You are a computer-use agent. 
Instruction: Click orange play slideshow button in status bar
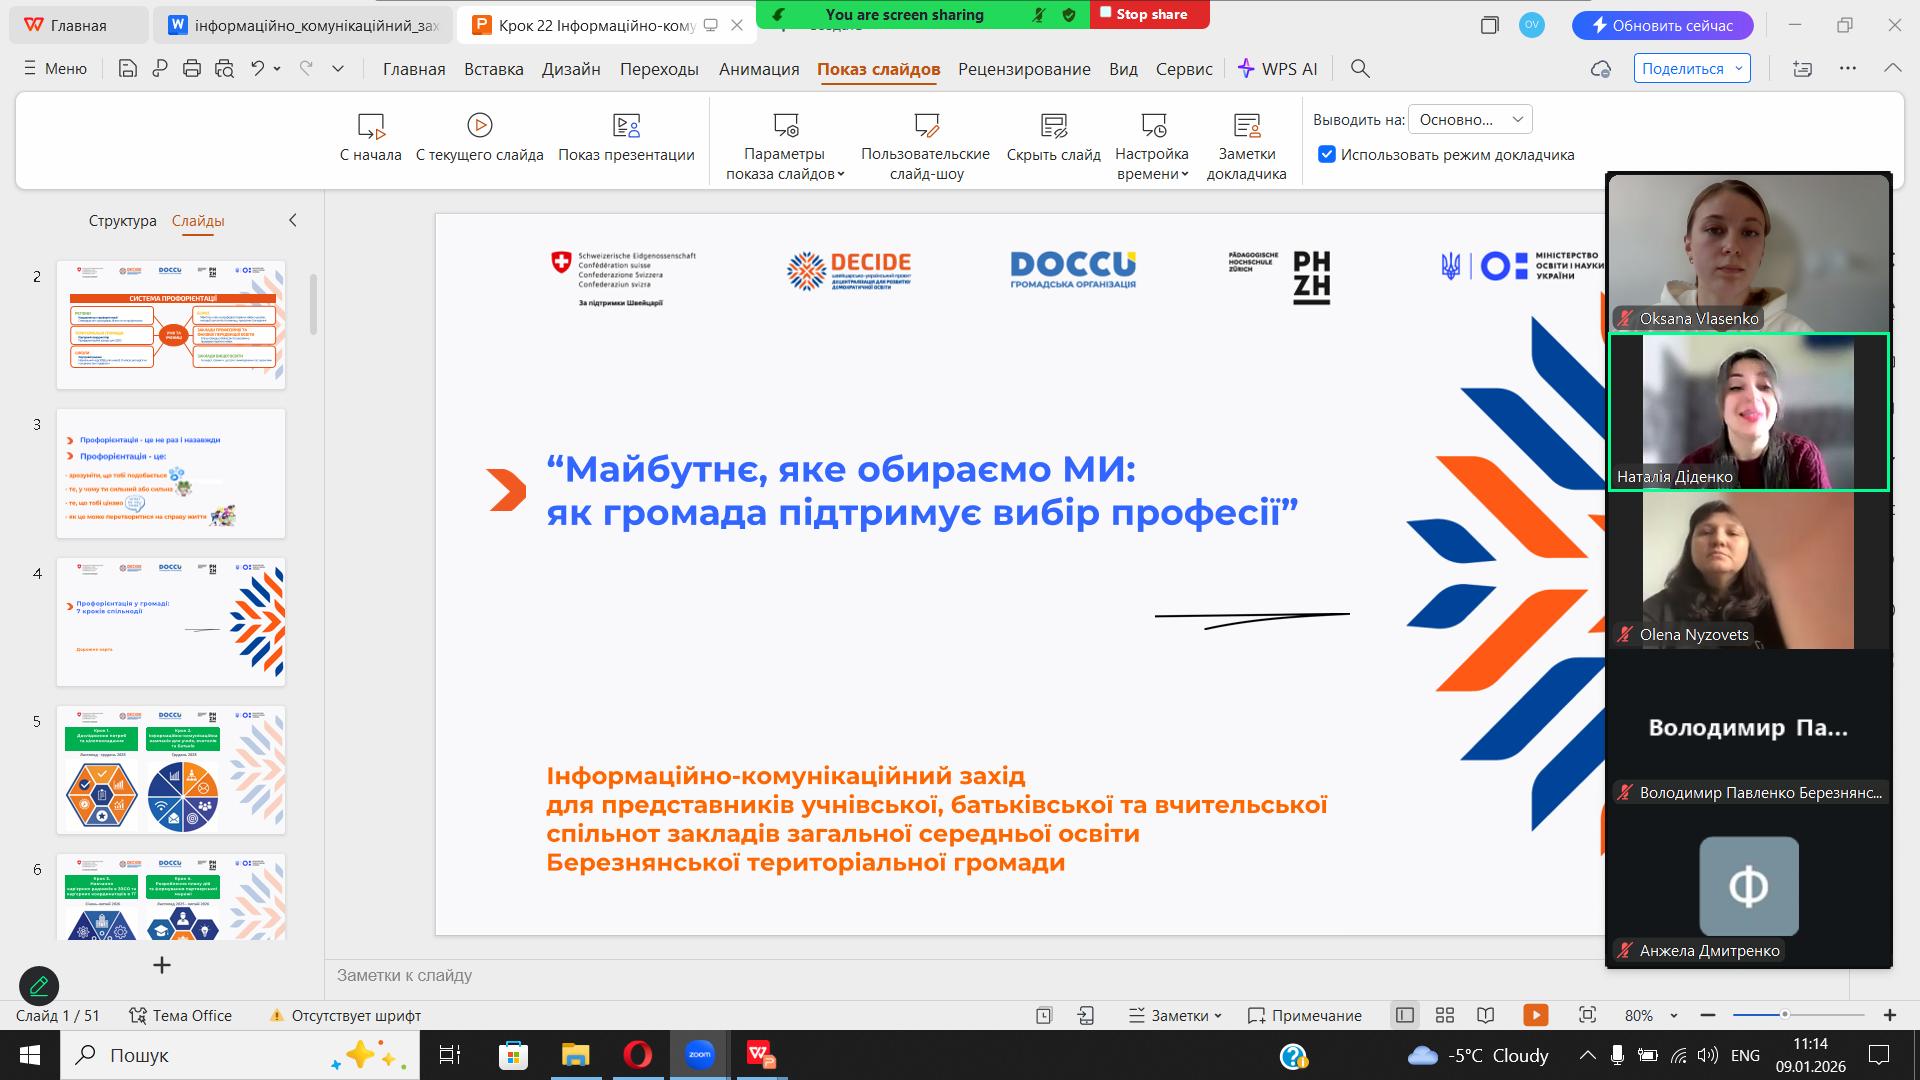coord(1535,1015)
